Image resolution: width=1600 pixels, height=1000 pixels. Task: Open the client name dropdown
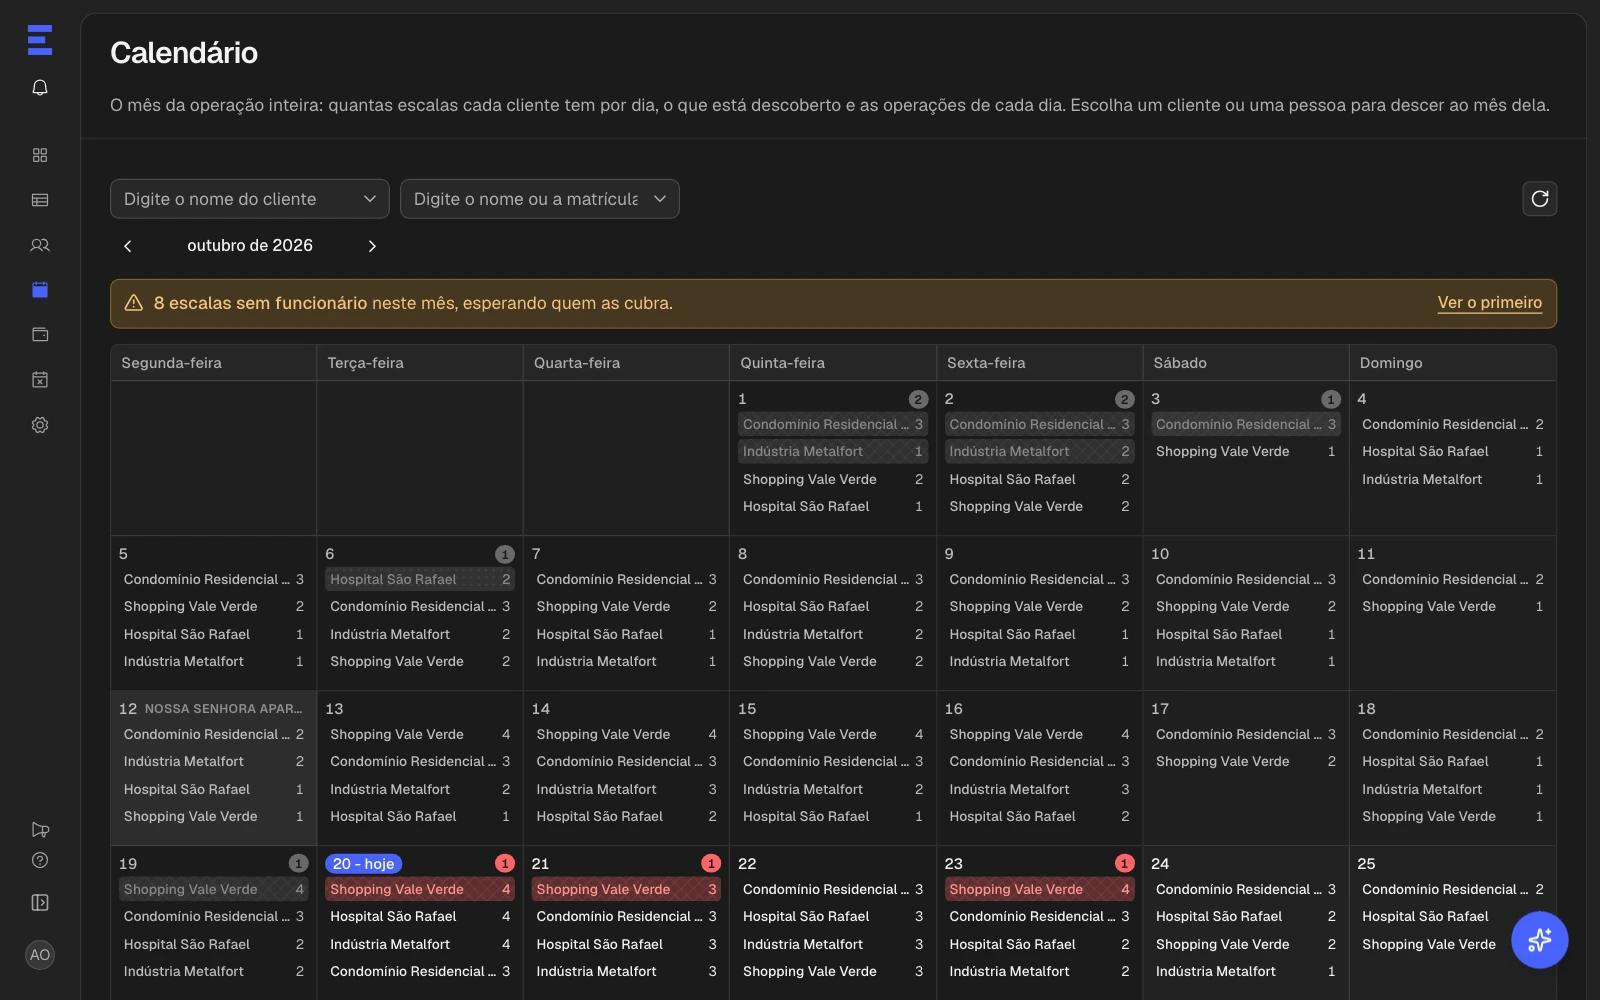pos(250,199)
